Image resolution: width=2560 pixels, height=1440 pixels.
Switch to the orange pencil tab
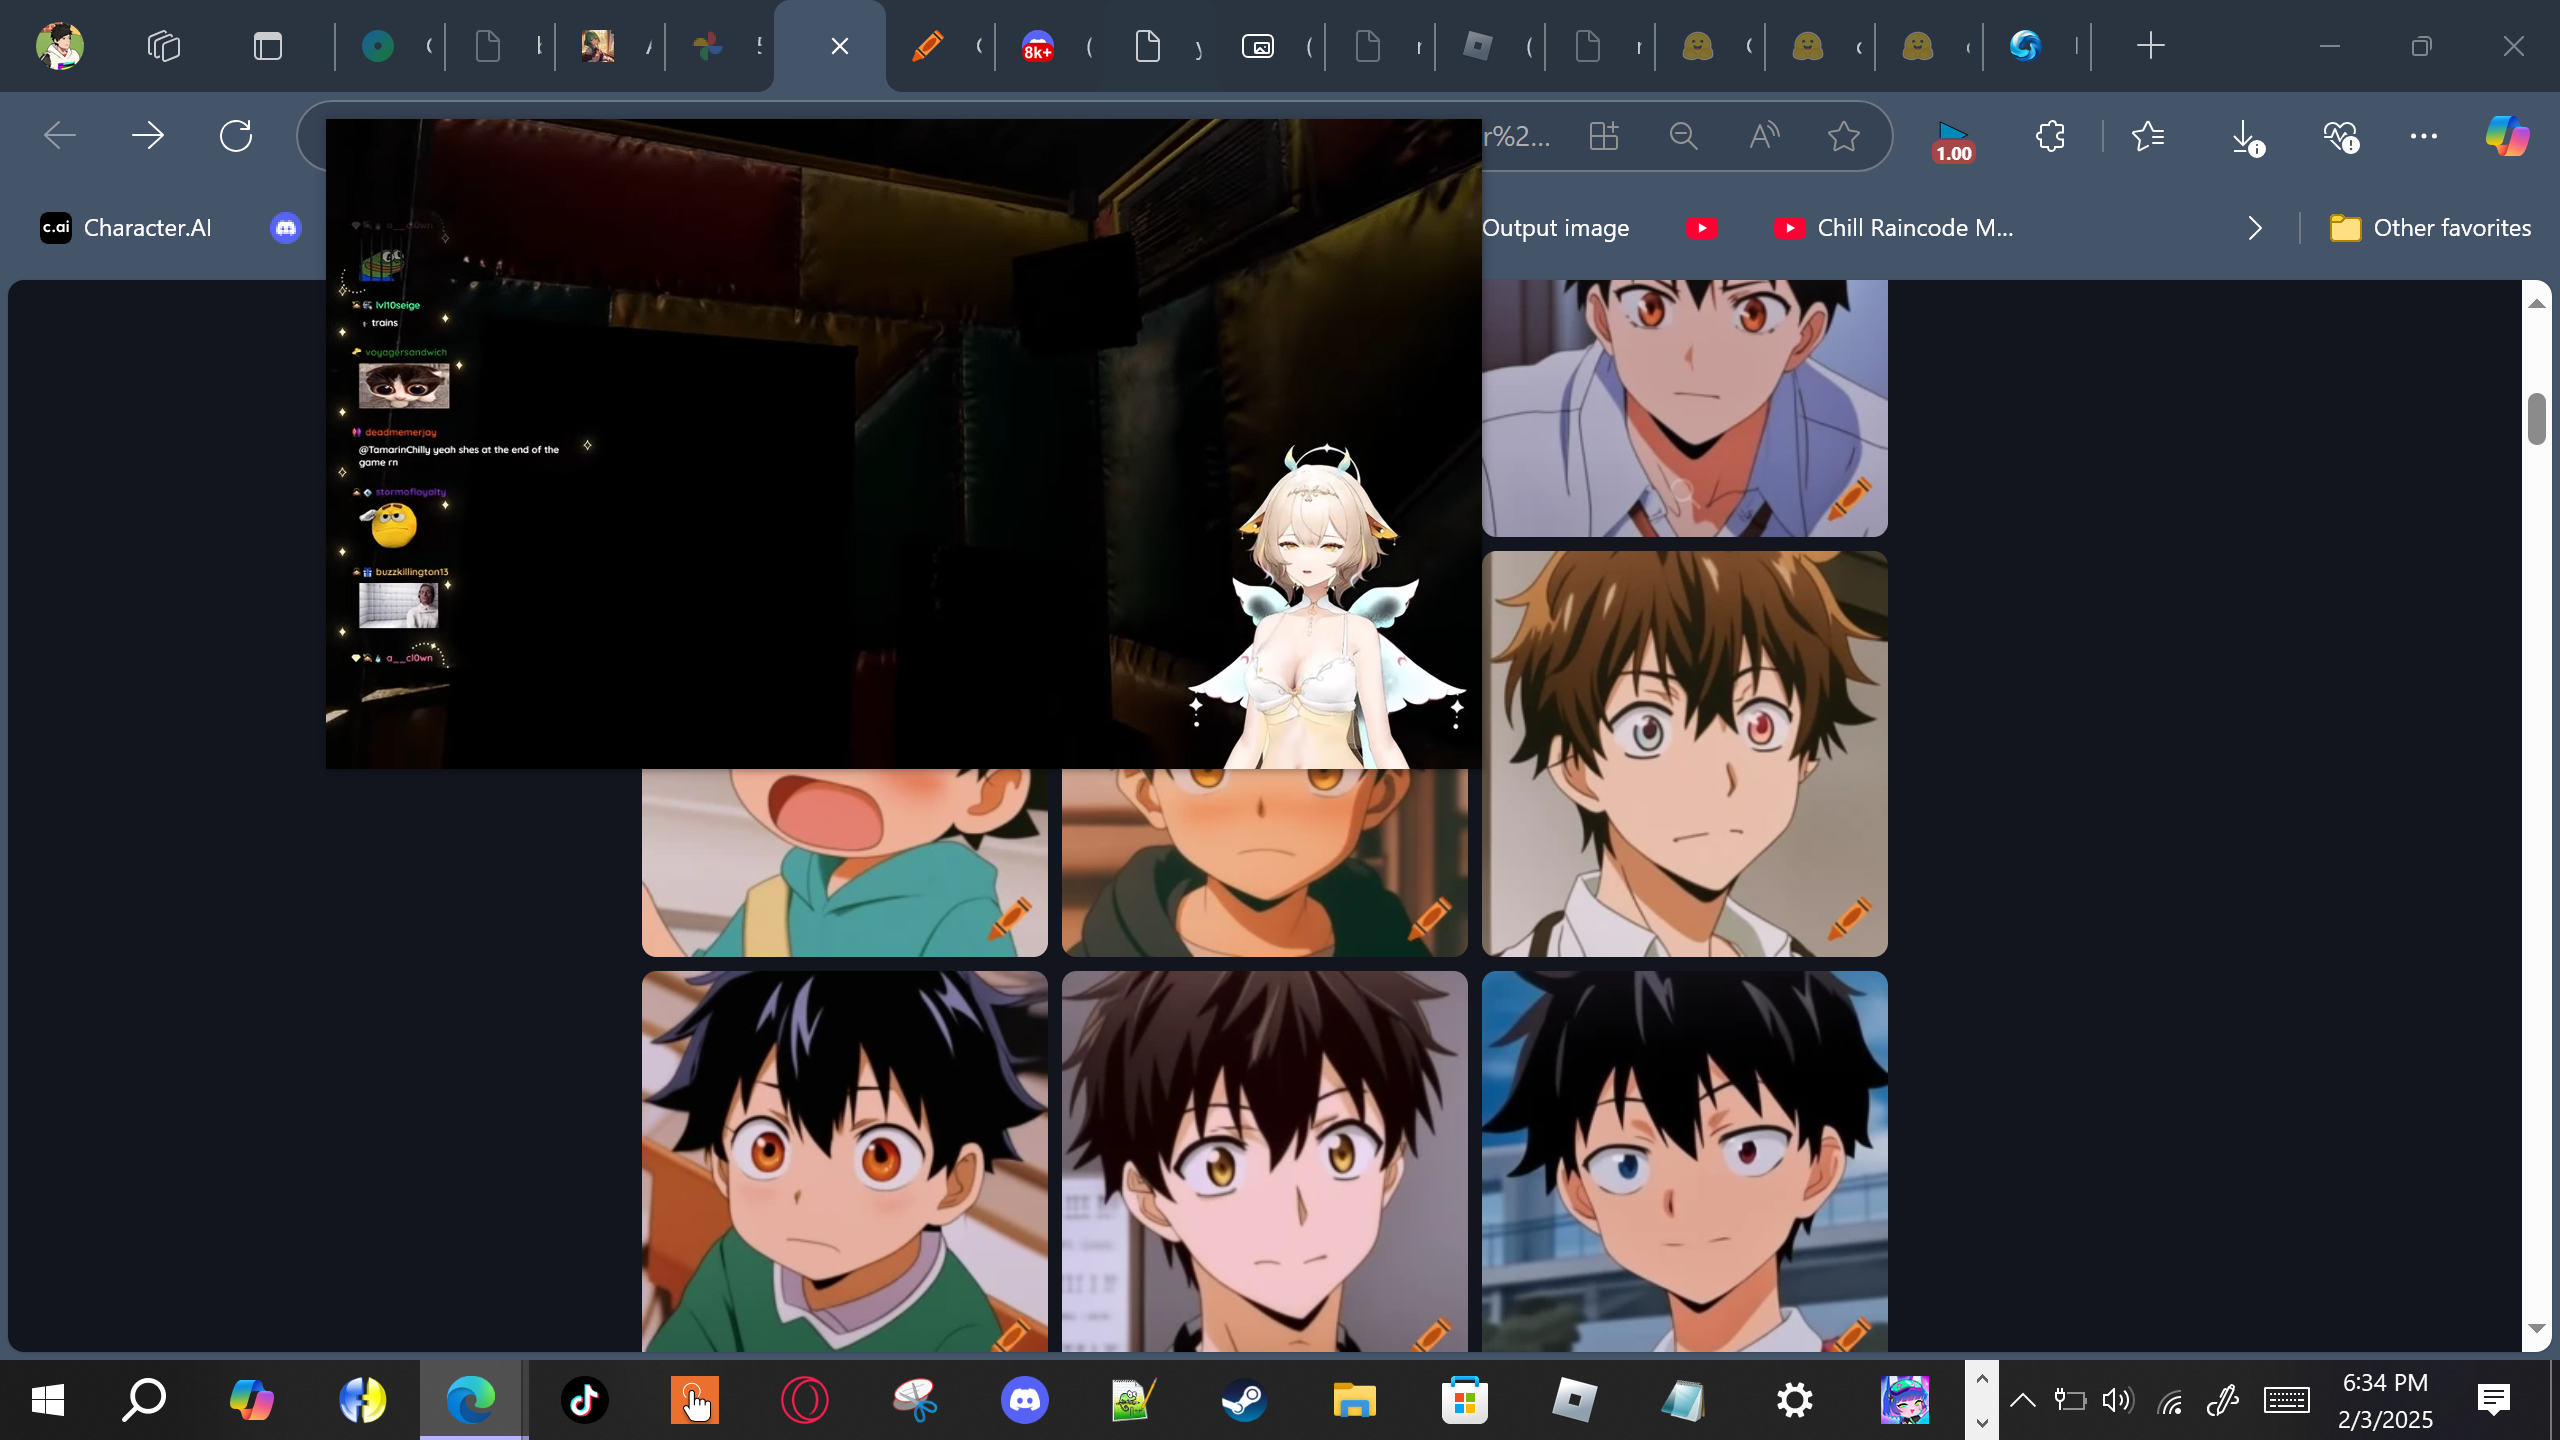point(928,46)
